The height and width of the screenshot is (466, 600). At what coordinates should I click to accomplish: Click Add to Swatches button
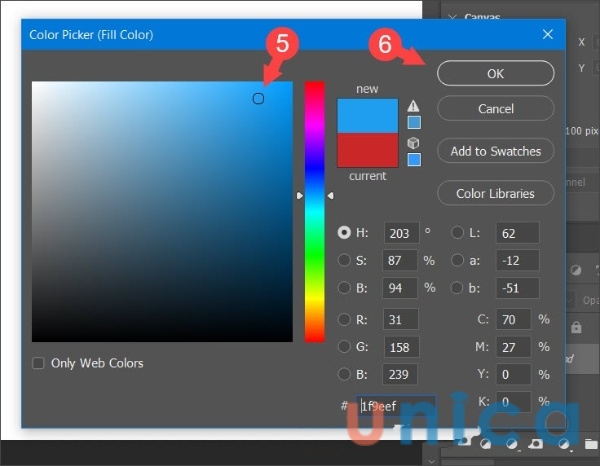click(x=495, y=151)
